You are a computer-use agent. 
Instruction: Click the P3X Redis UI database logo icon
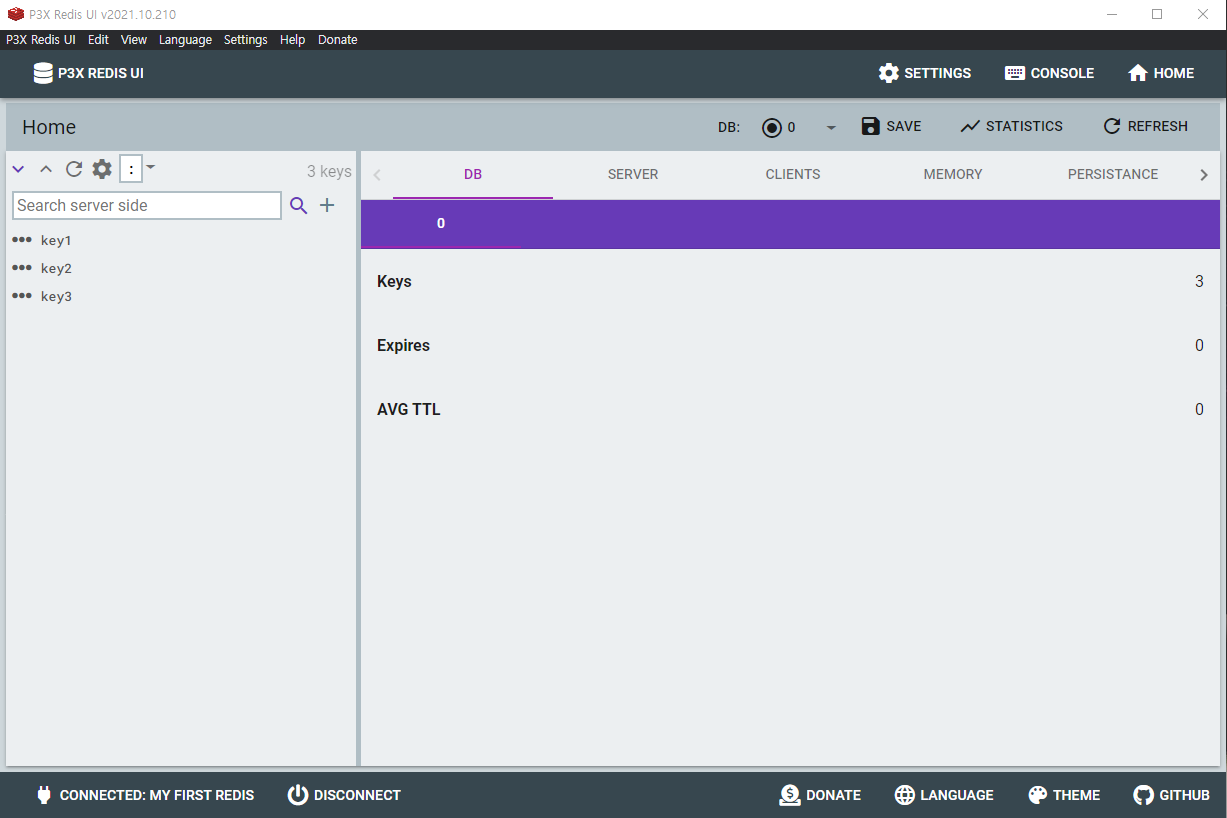pos(43,73)
